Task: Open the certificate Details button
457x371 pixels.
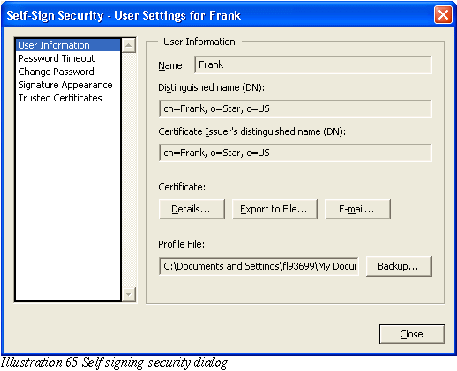Action: [x=192, y=209]
